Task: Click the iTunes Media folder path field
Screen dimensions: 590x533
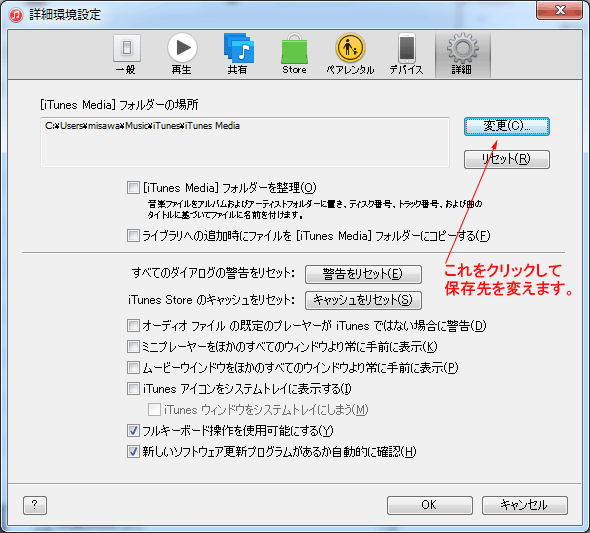Action: (x=245, y=141)
